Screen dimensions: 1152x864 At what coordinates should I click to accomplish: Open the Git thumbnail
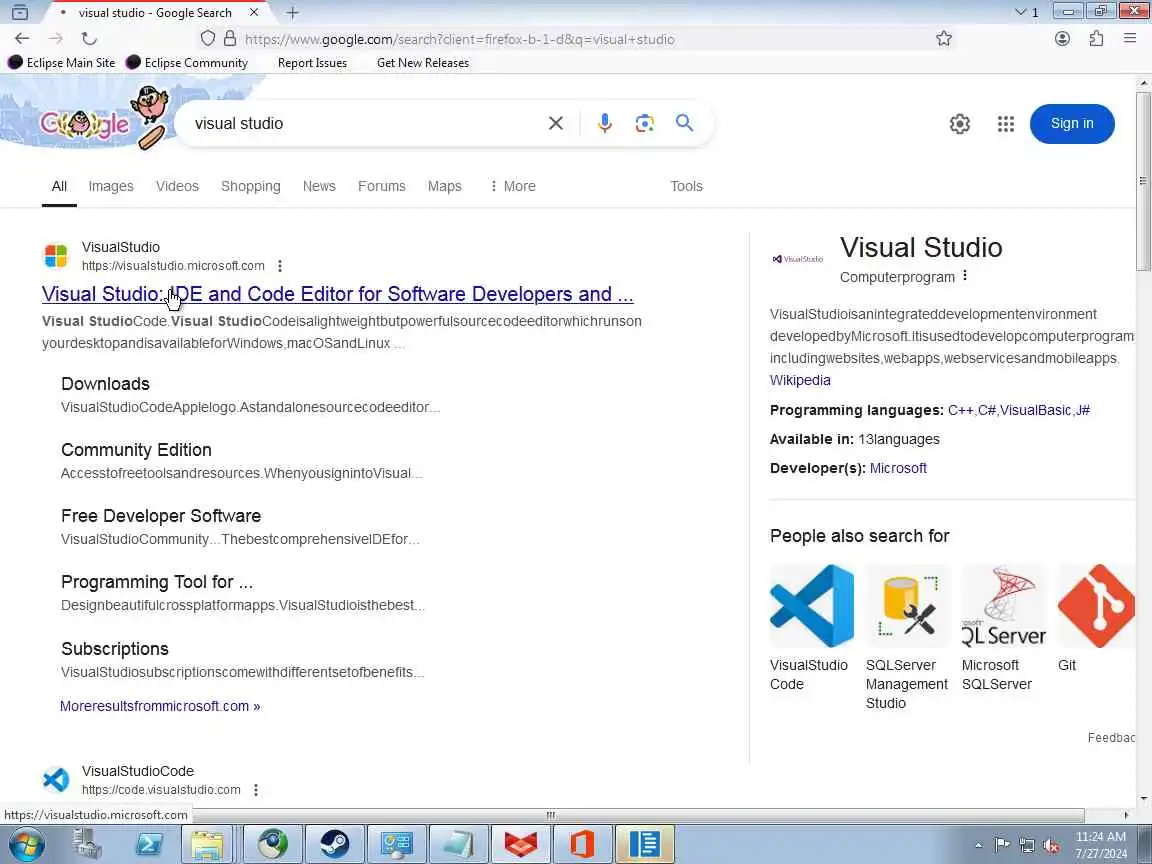point(1096,606)
